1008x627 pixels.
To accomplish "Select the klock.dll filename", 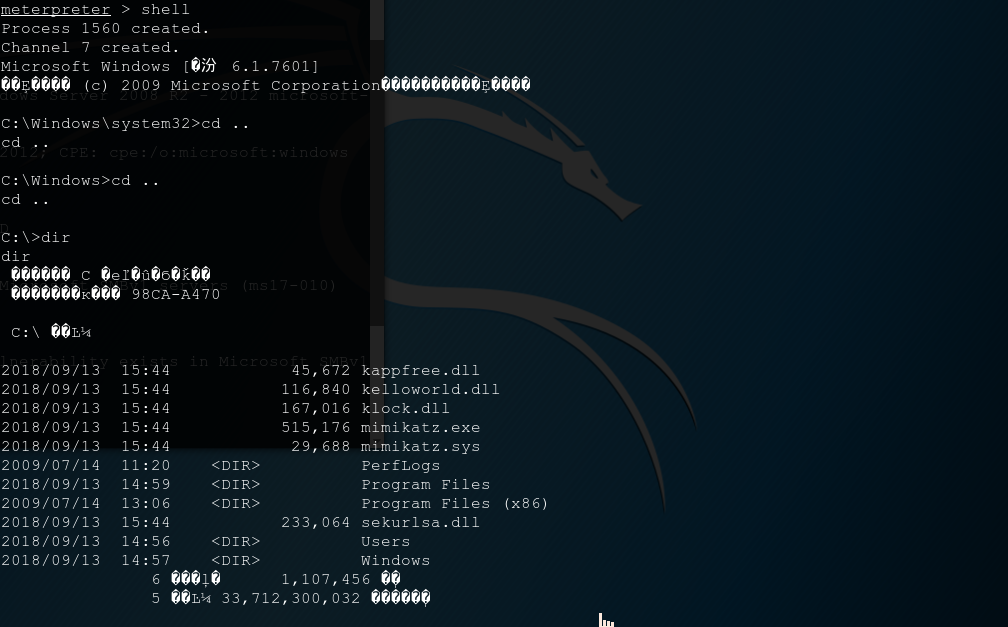I will point(405,408).
